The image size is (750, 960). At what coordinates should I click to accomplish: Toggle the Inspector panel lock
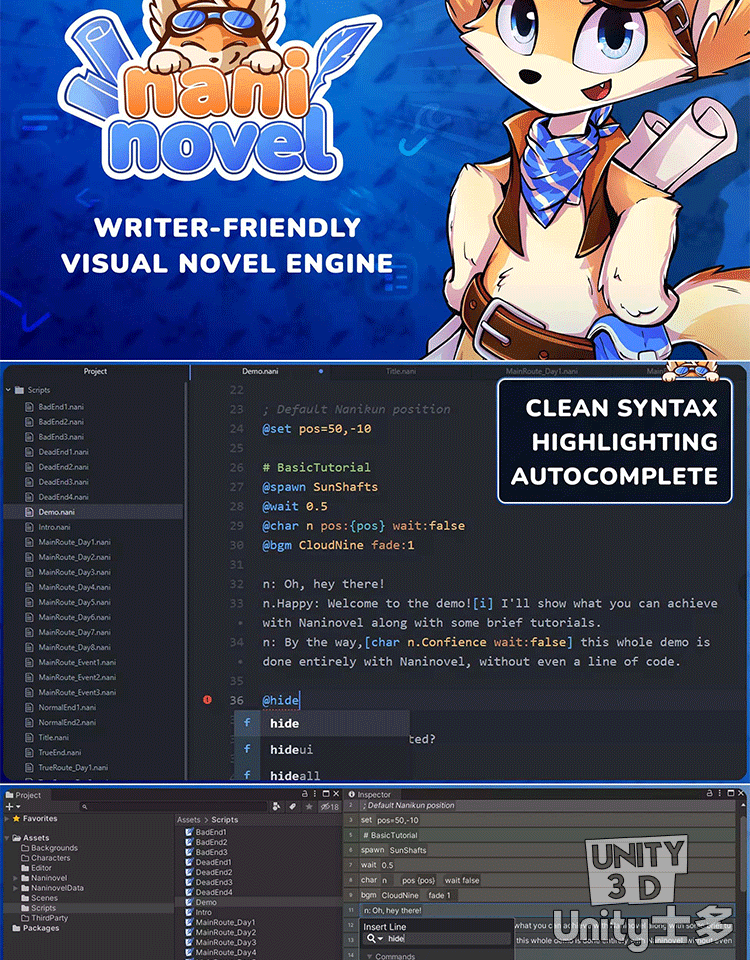(710, 793)
